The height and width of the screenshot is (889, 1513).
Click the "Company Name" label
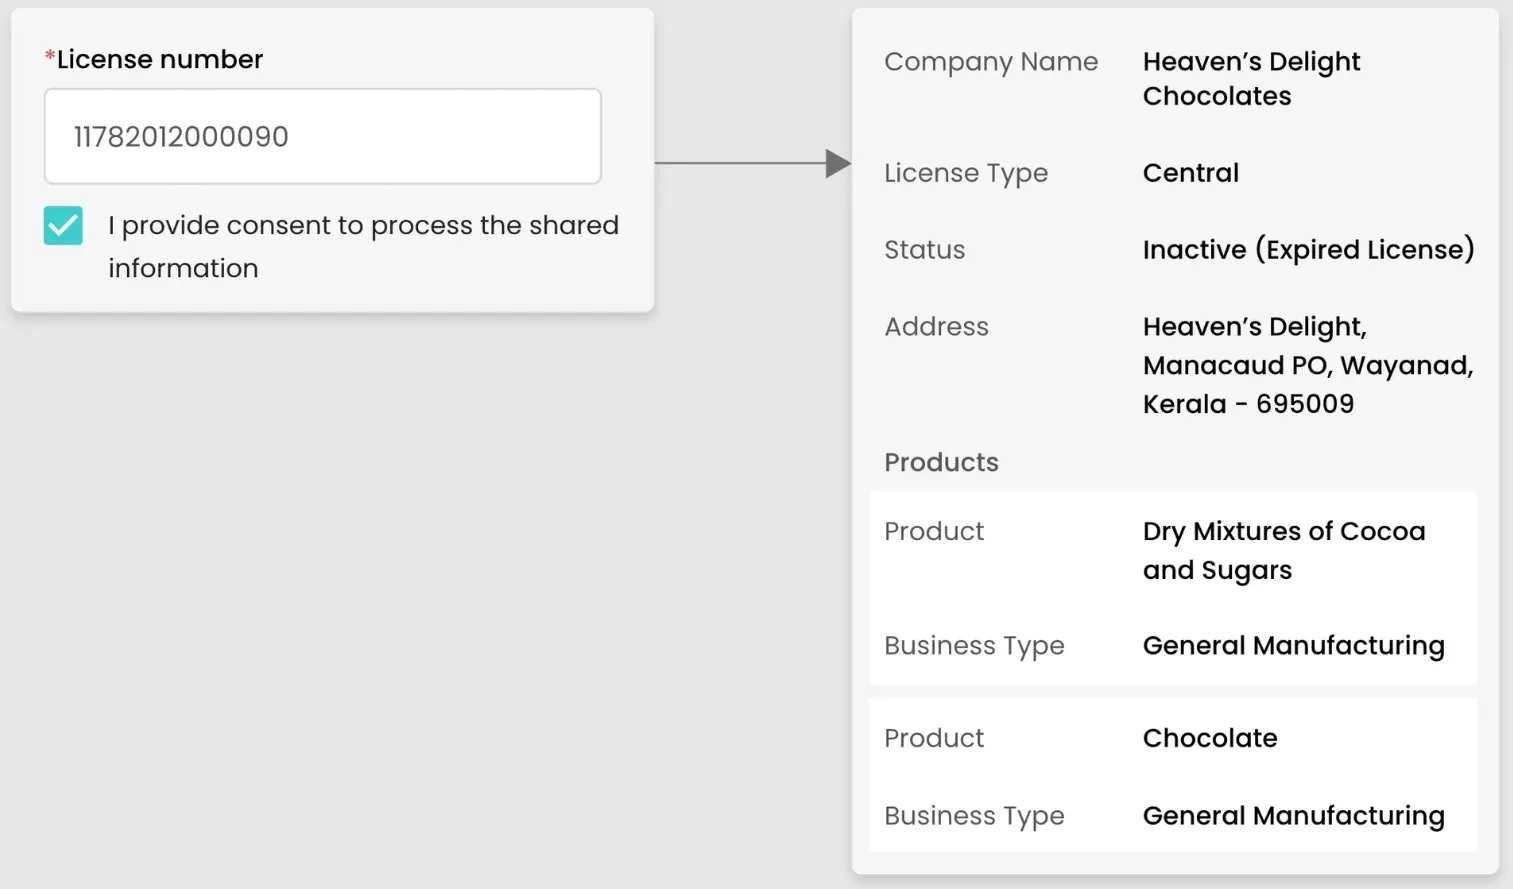tap(991, 62)
